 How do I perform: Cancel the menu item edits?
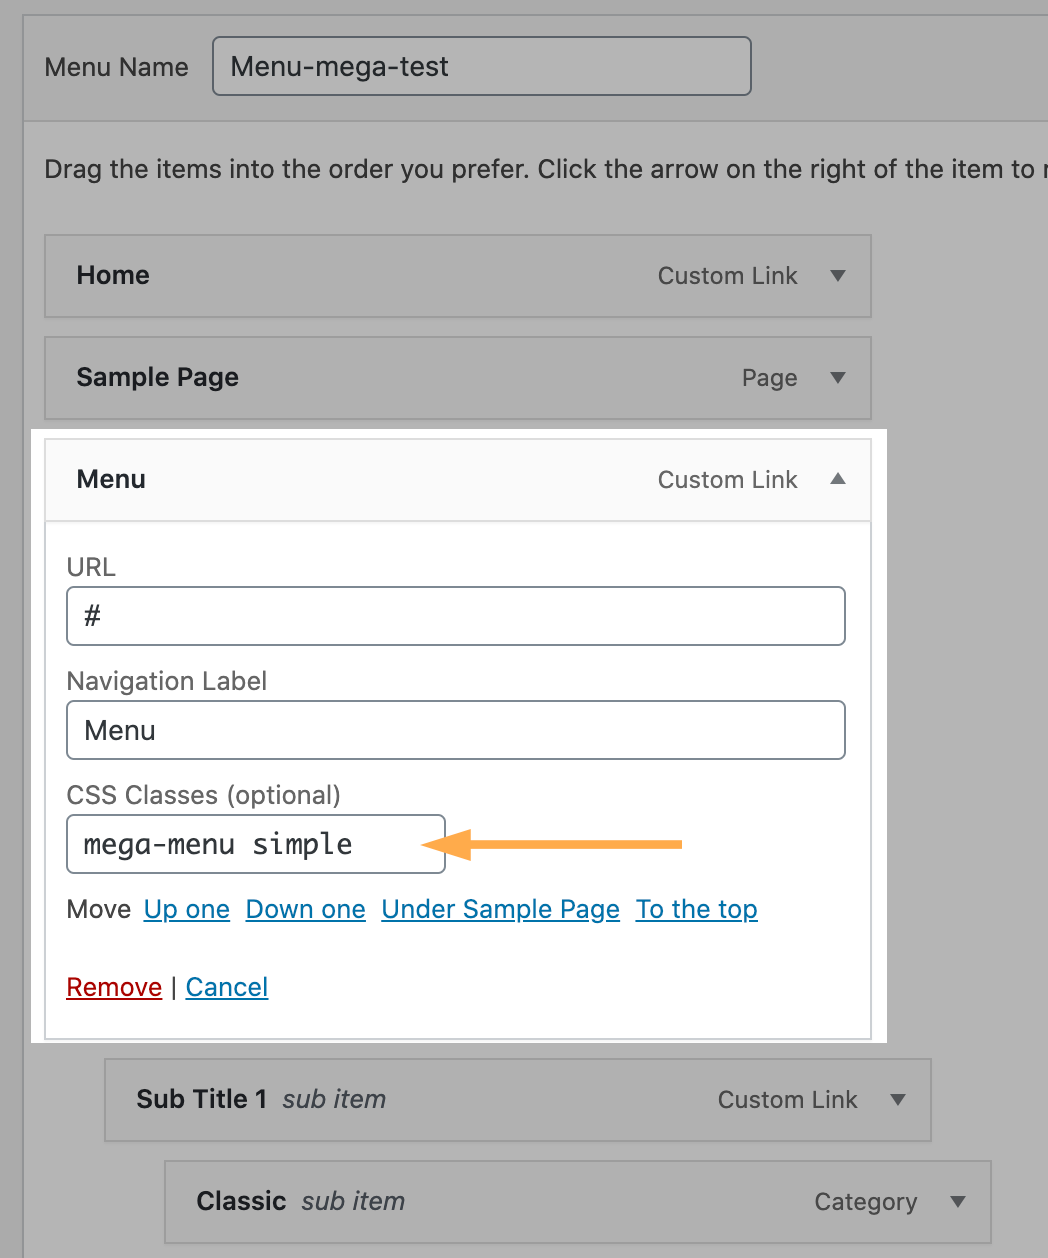click(x=227, y=987)
